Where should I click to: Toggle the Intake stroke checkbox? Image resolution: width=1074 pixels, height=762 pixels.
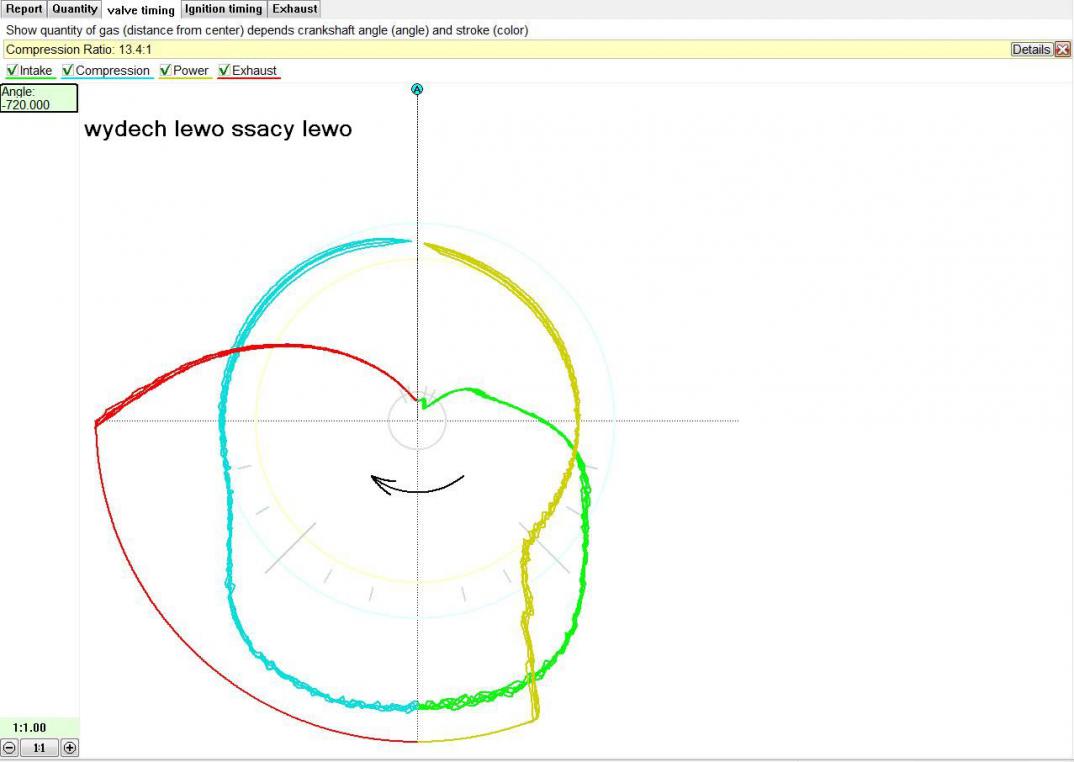[12, 71]
